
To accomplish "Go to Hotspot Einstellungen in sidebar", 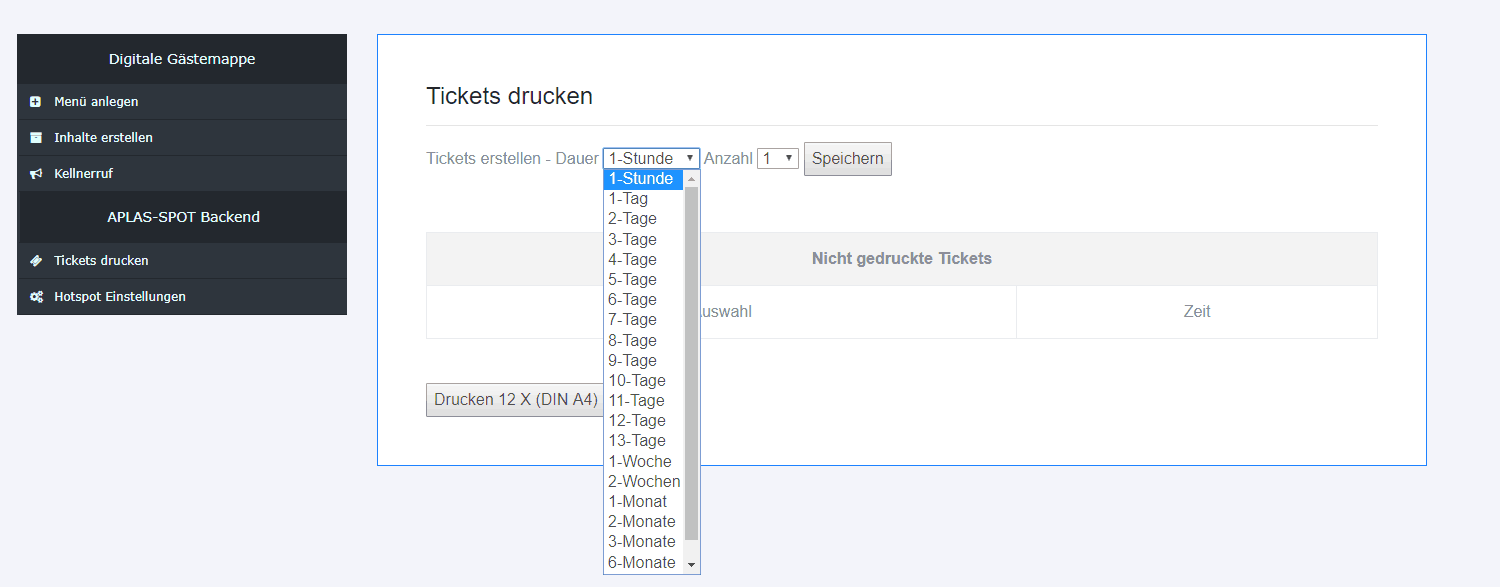I will (x=119, y=297).
